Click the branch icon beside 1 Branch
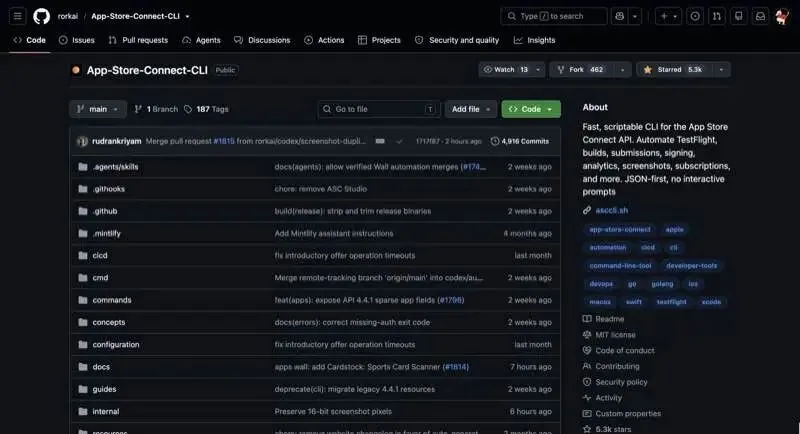The height and width of the screenshot is (434, 800). 138,109
